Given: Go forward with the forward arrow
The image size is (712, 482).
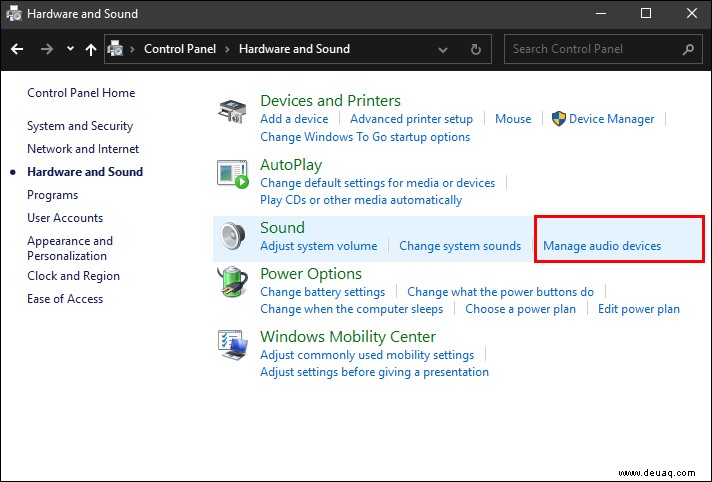Looking at the screenshot, I should [46, 49].
